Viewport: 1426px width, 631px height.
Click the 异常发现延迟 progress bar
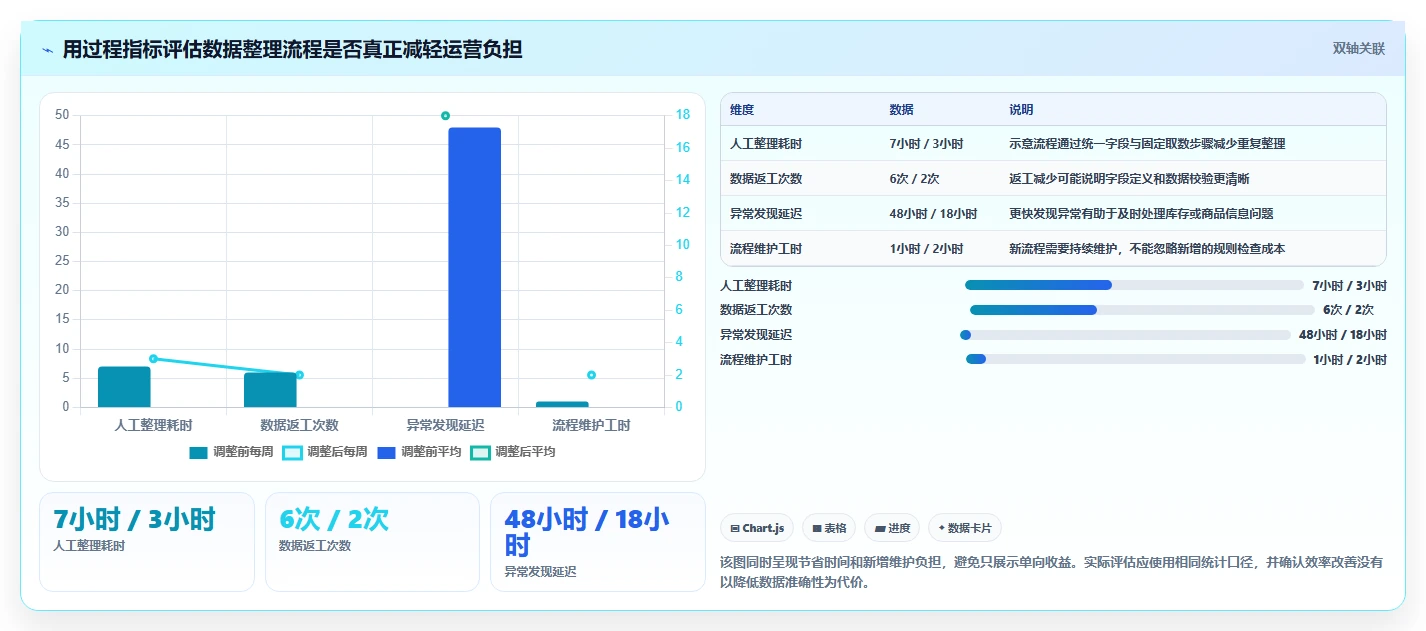pos(1125,335)
